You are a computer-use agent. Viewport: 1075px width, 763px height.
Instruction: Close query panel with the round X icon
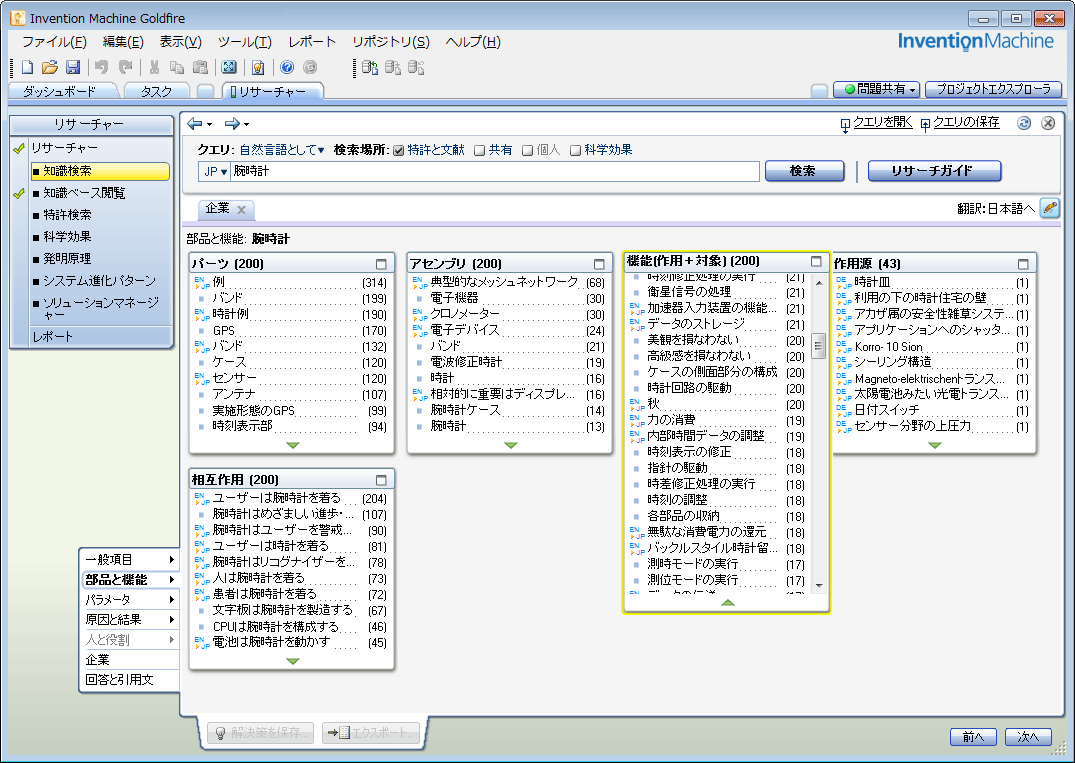click(1048, 123)
